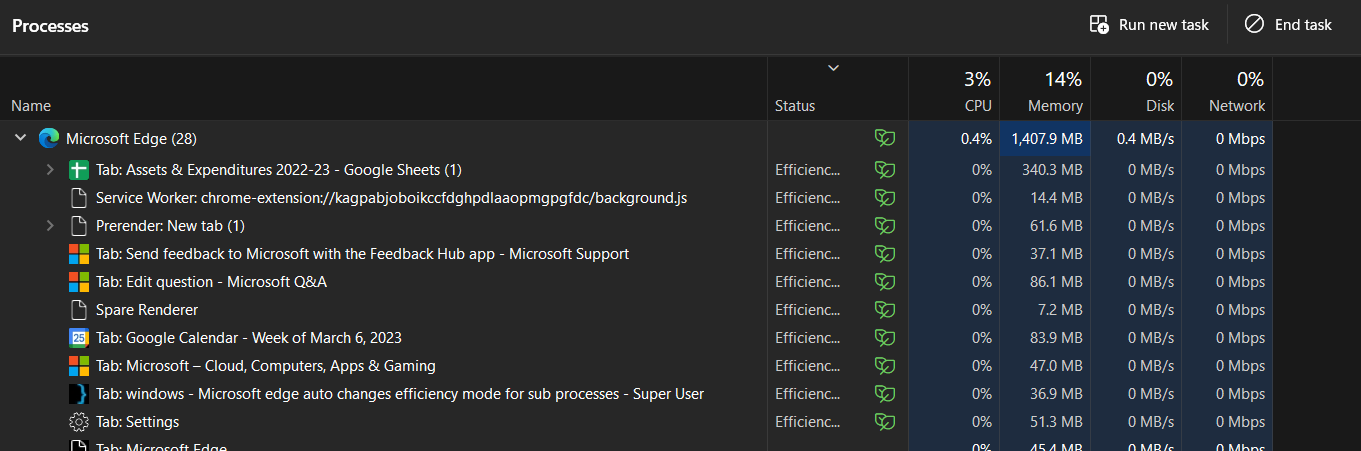
Task: Click the 36.9 MB memory value
Action: point(1057,394)
